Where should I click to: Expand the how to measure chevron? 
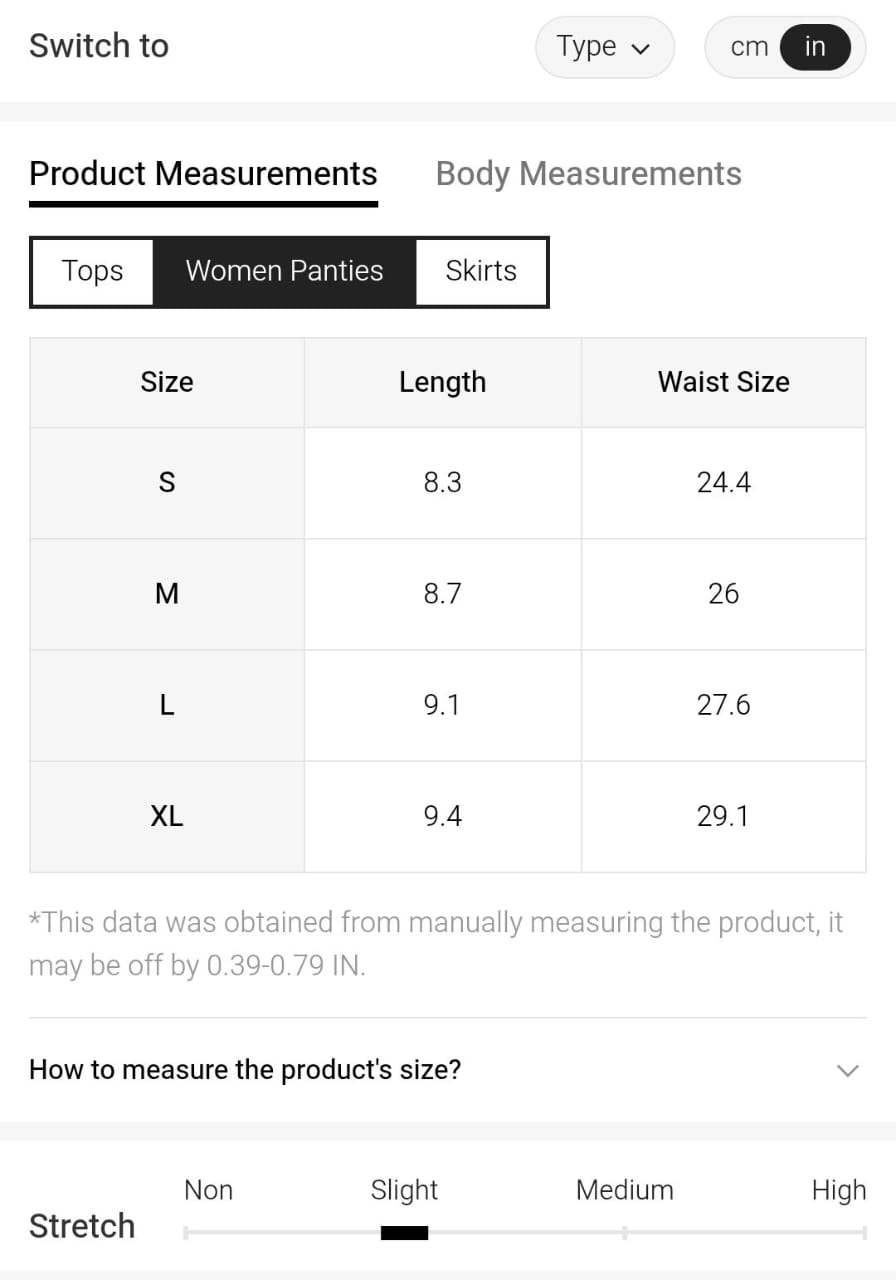(x=847, y=1070)
